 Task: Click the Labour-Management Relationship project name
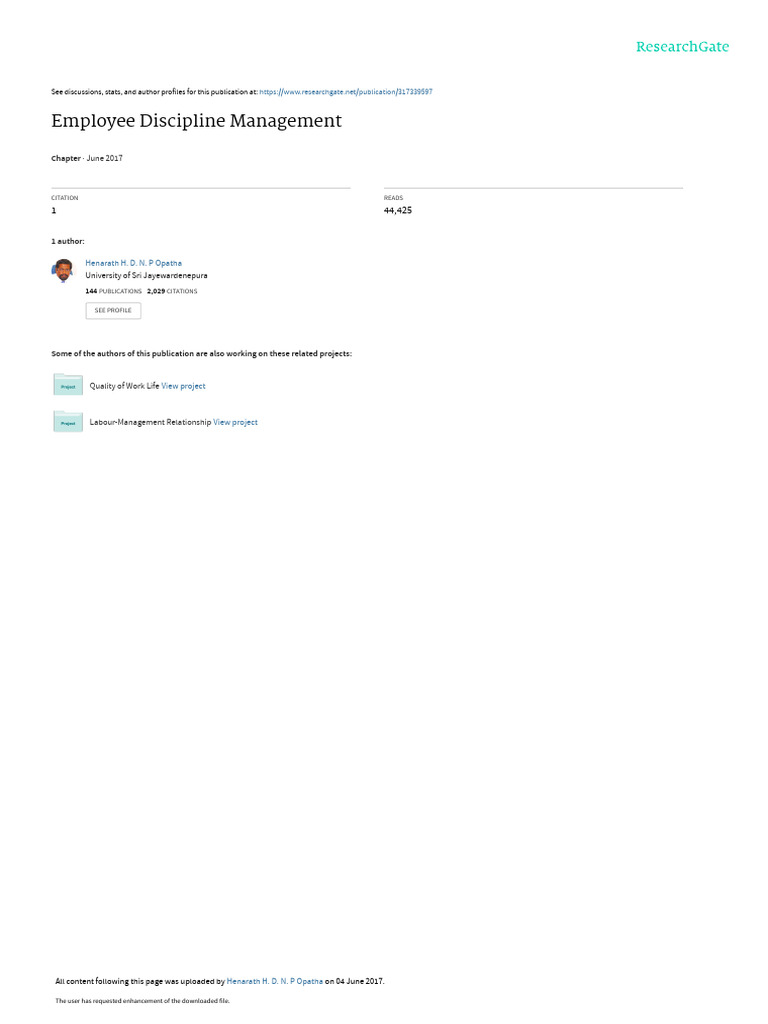[x=150, y=423]
